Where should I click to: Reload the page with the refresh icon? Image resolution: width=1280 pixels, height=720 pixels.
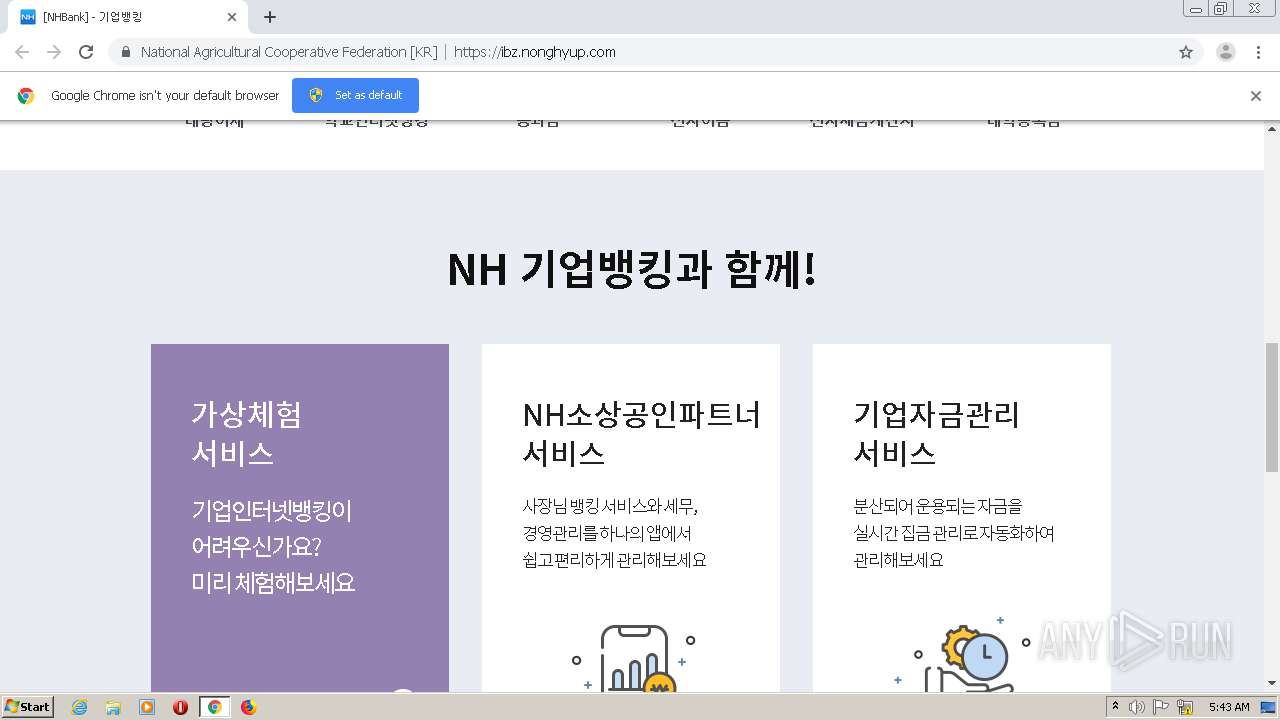[x=86, y=52]
